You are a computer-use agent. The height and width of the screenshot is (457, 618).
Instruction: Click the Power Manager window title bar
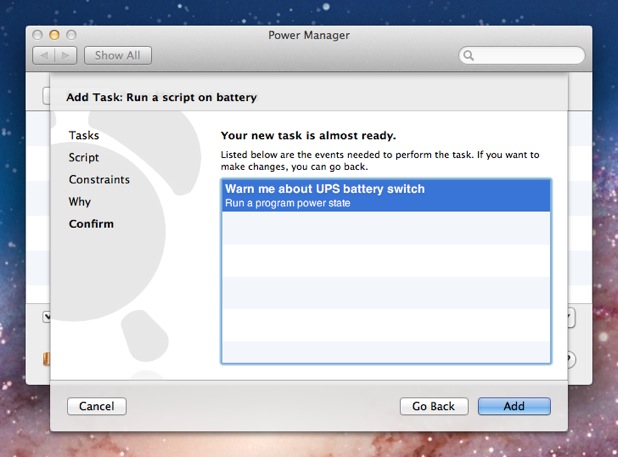point(308,35)
